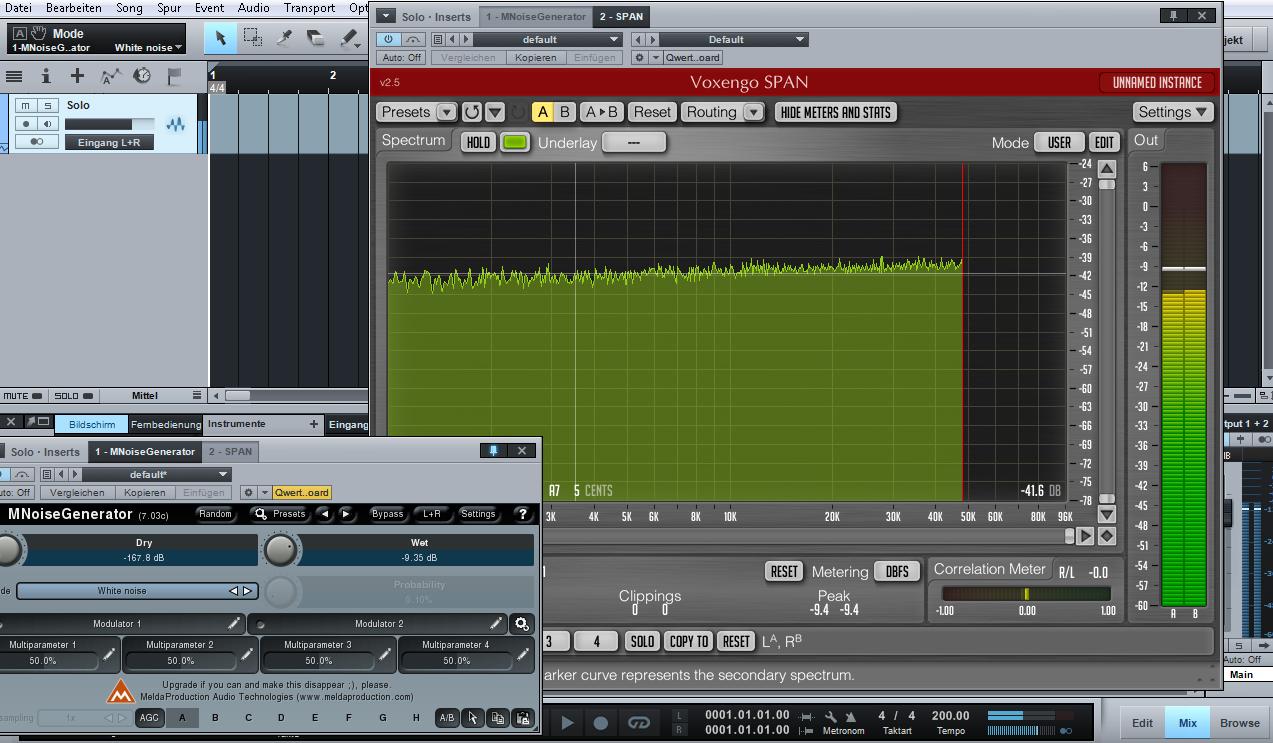The height and width of the screenshot is (743, 1273).
Task: Switch to the 1 - MNoiseGenerator tab in SPAN window
Action: tap(536, 16)
